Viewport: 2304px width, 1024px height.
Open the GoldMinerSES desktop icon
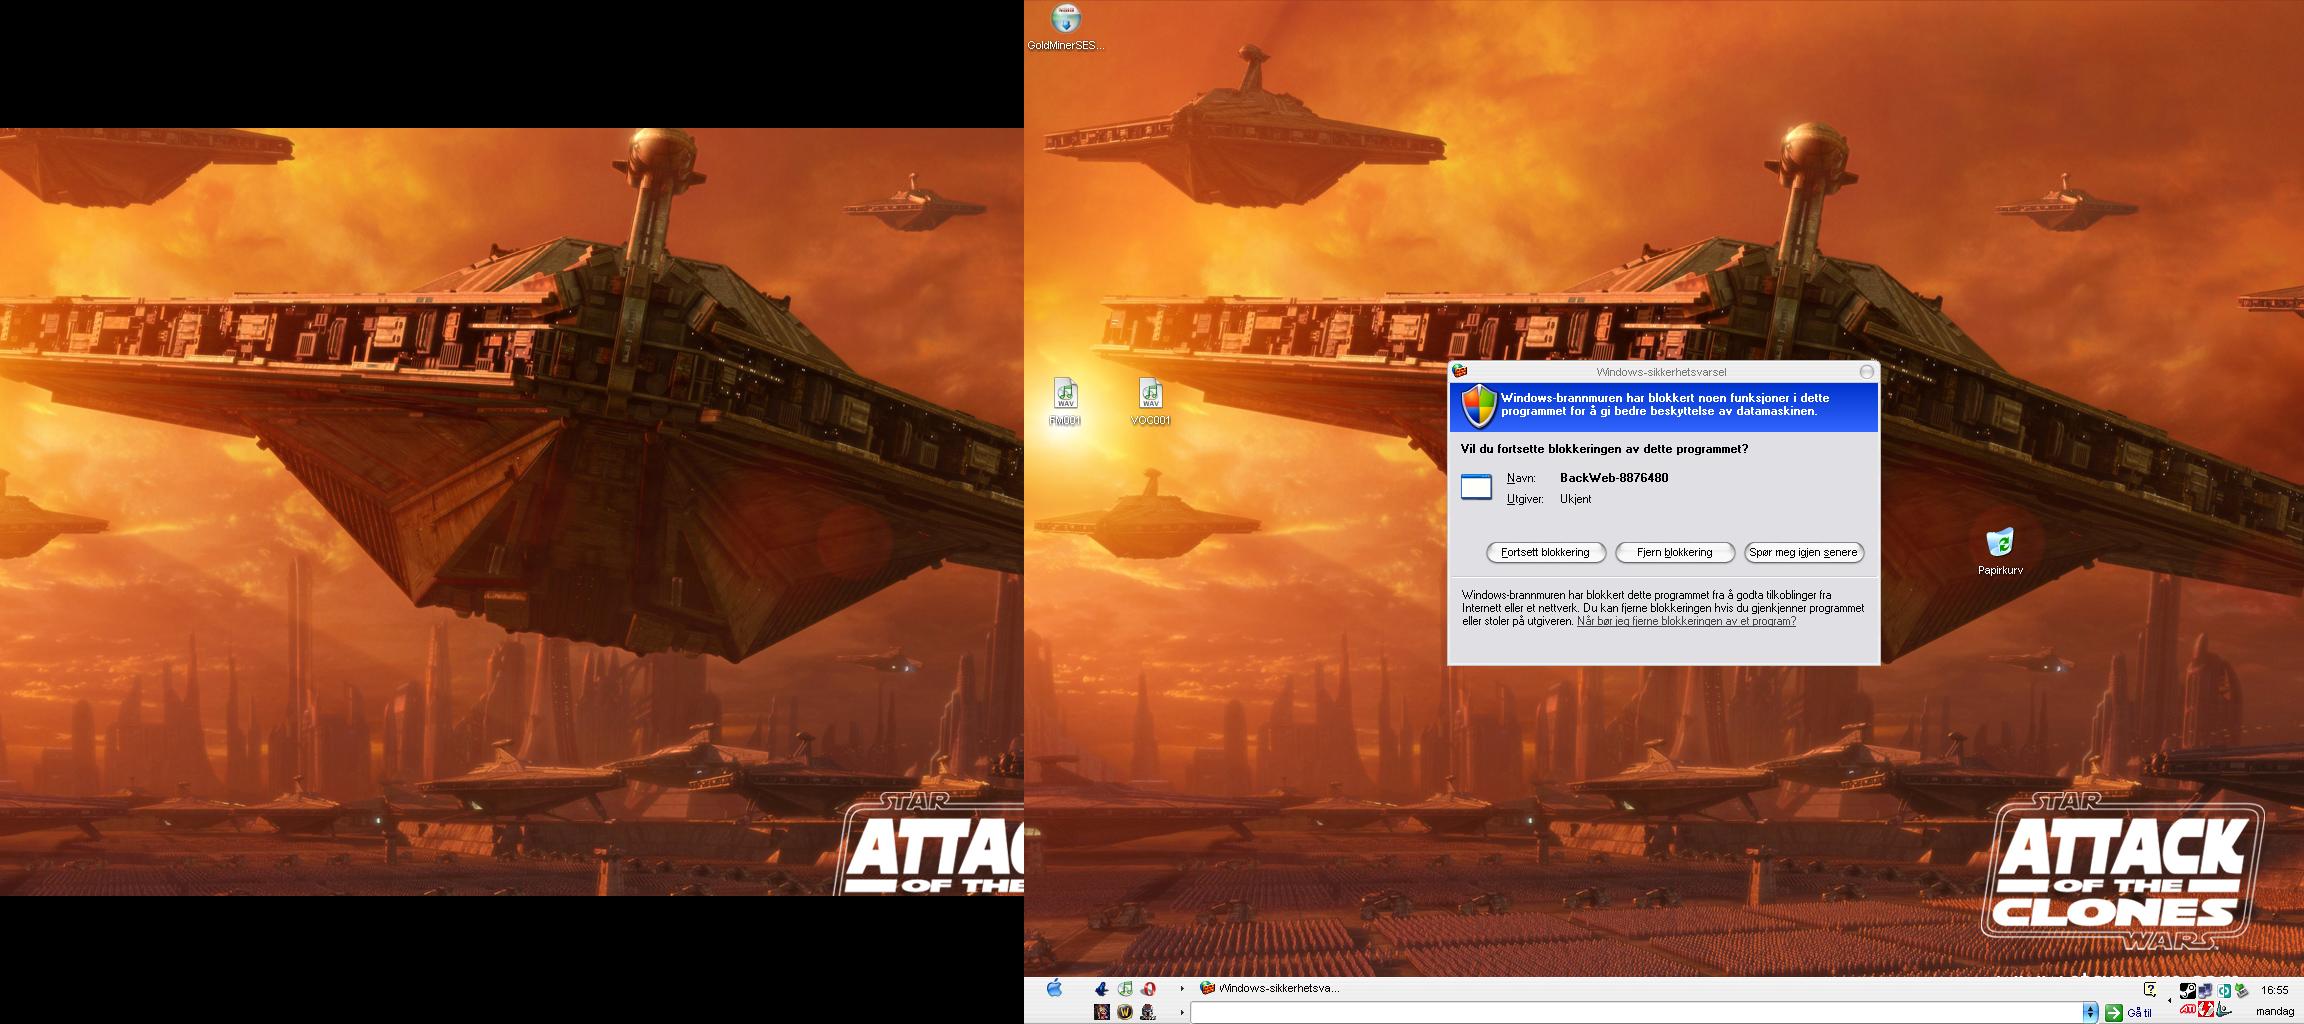(x=1066, y=27)
